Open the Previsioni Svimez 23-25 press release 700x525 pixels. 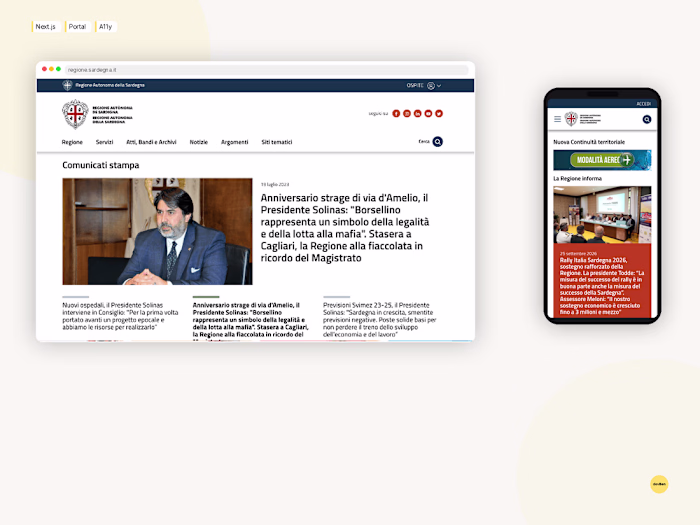coord(379,320)
